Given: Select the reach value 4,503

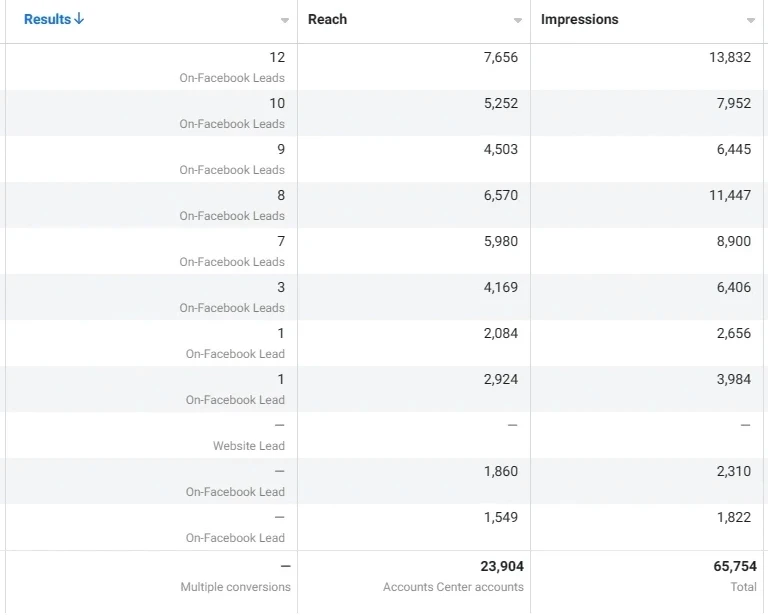Looking at the screenshot, I should pyautogui.click(x=501, y=149).
